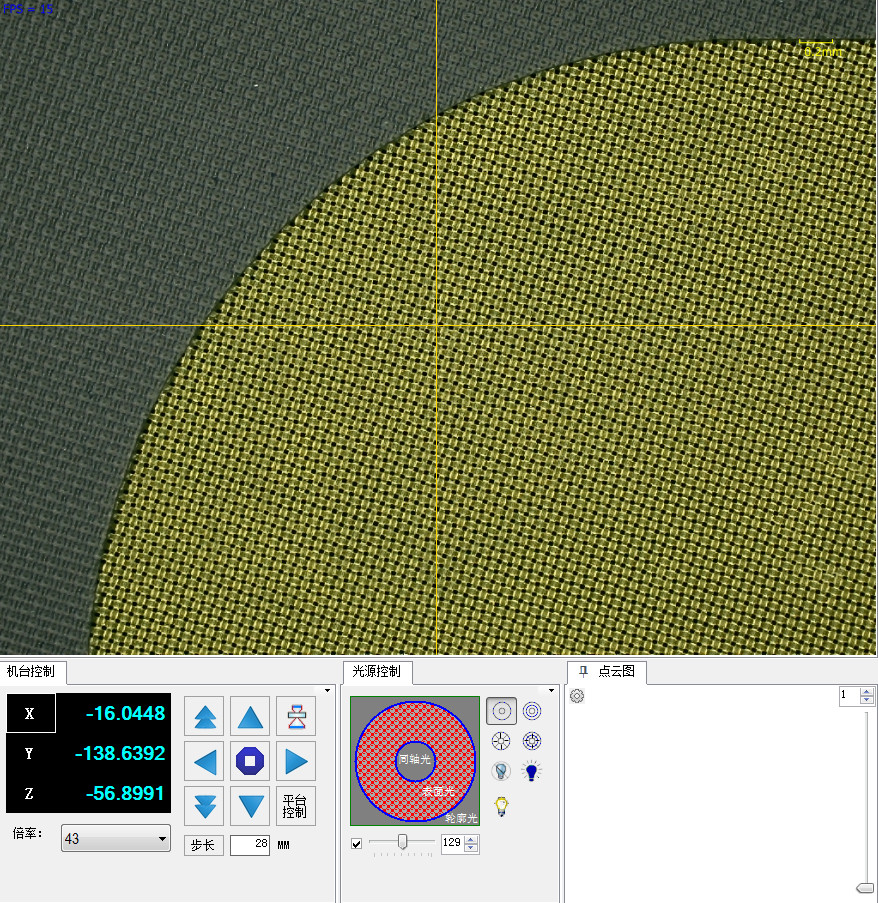Click the single up arrow button
Screen dimensions: 878x903
pos(250,717)
